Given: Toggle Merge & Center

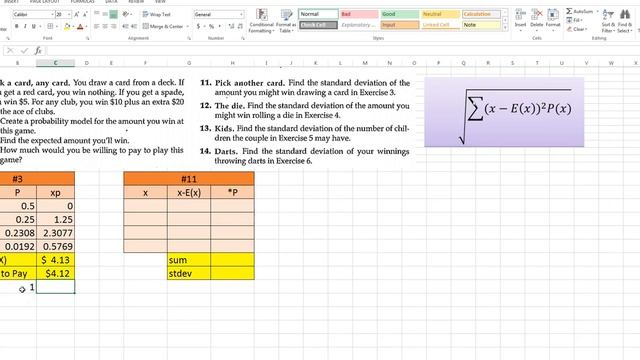Looking at the screenshot, I should pos(163,27).
